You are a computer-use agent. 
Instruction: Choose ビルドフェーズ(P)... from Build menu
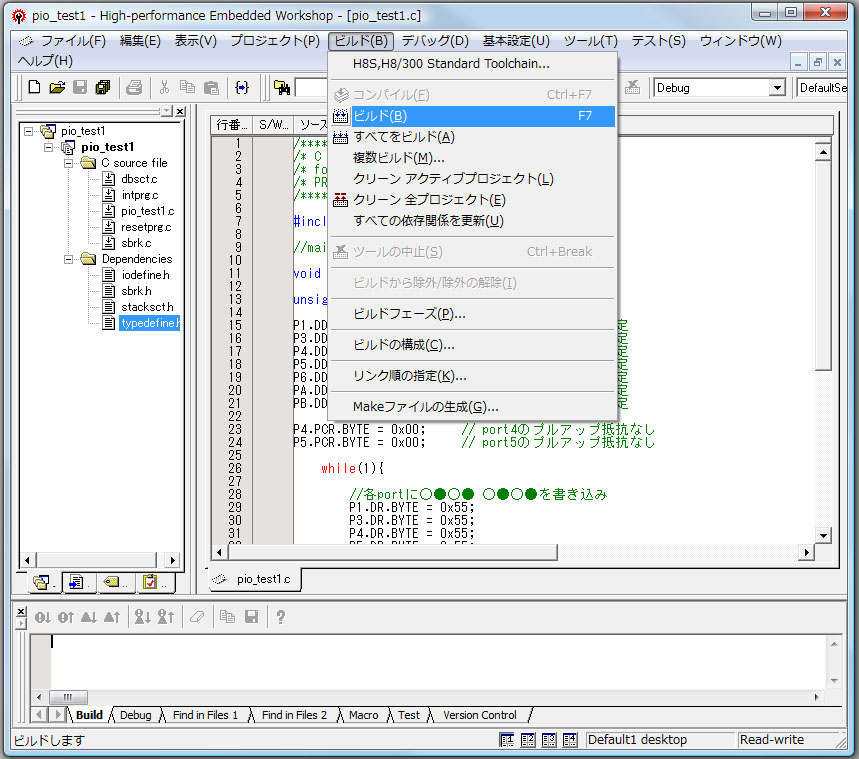coord(409,314)
